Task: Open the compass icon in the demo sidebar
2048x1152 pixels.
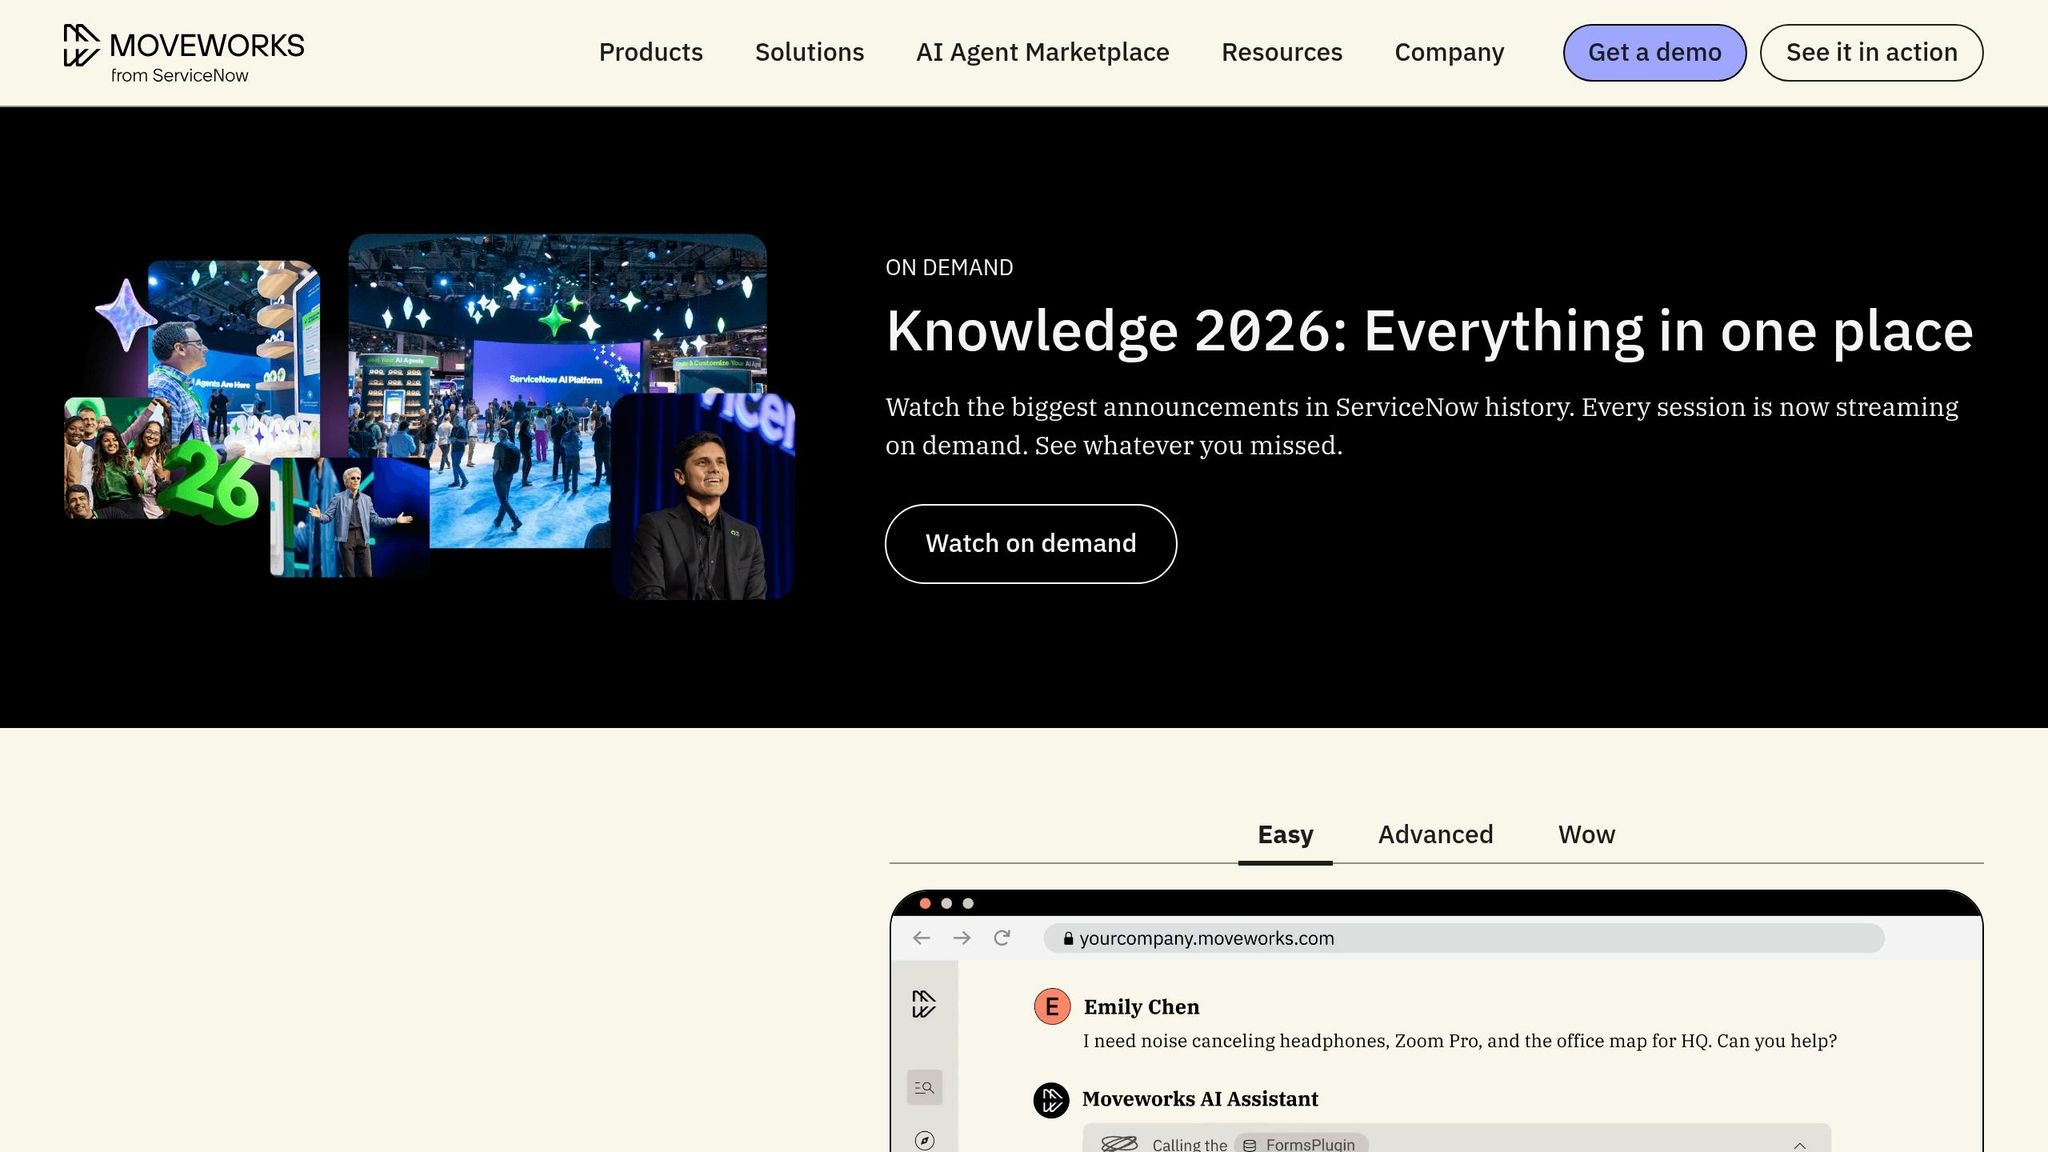Action: [924, 1141]
